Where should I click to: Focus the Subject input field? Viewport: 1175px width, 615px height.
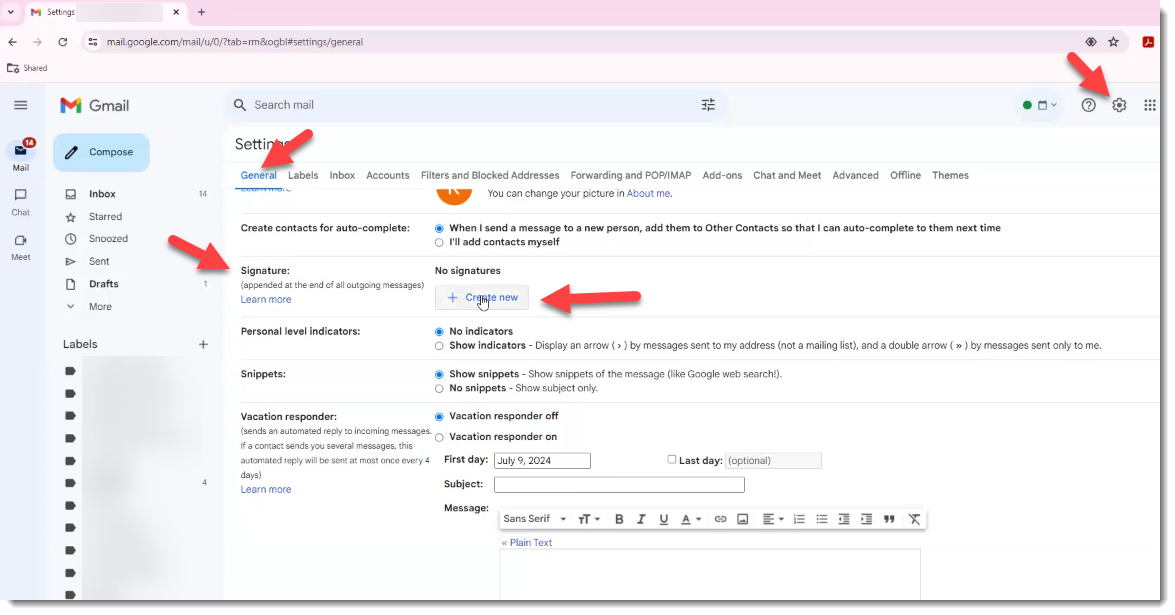pyautogui.click(x=619, y=485)
